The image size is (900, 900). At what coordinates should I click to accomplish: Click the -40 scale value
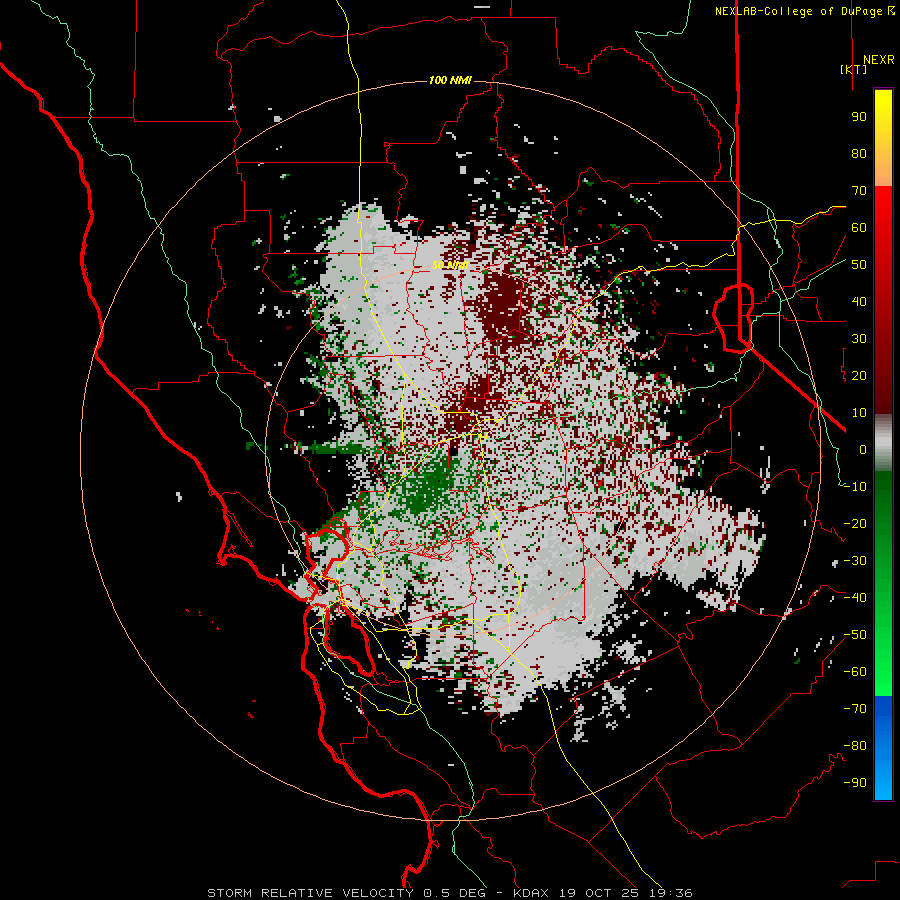[x=855, y=598]
